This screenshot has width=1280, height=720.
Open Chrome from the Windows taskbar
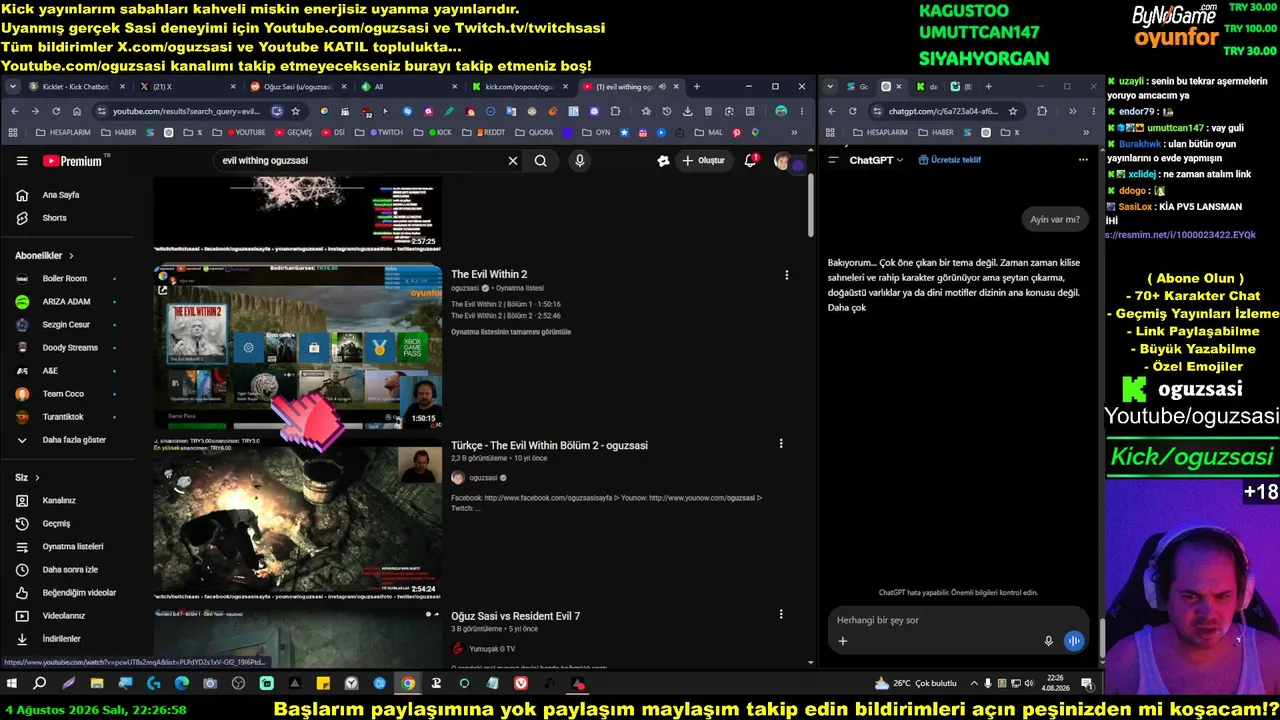408,683
